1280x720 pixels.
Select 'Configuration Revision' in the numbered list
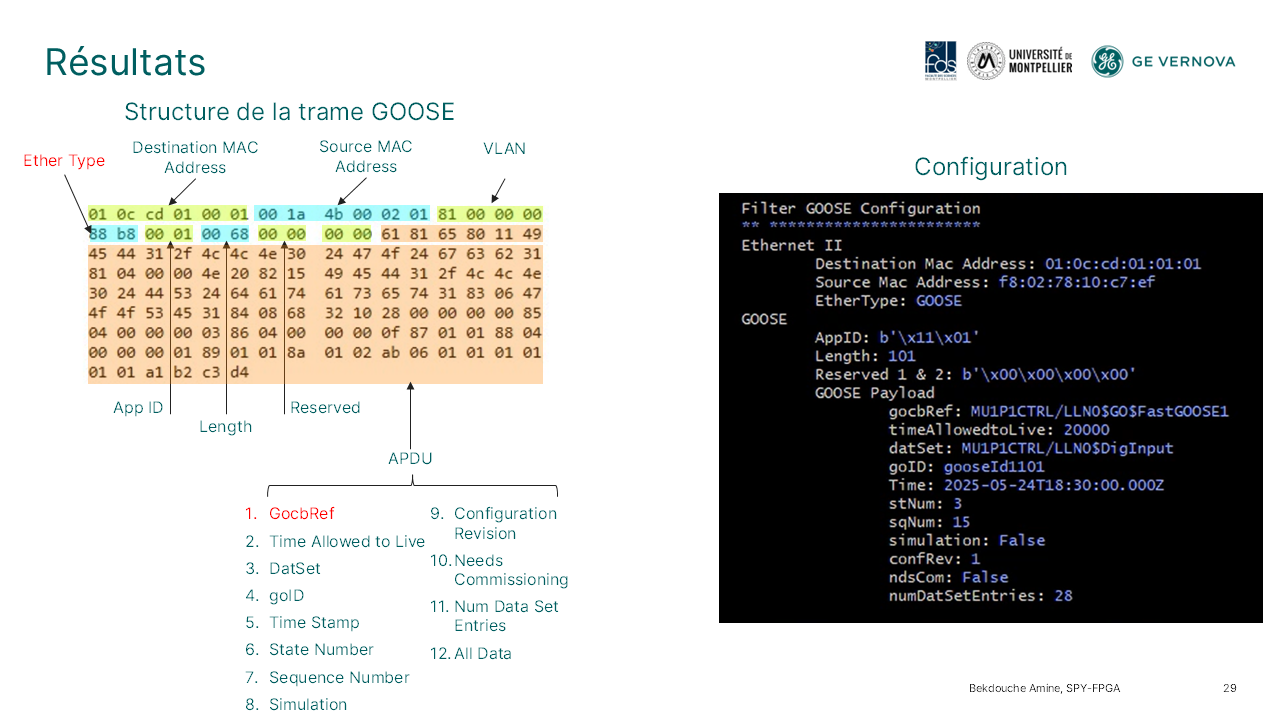click(x=504, y=523)
